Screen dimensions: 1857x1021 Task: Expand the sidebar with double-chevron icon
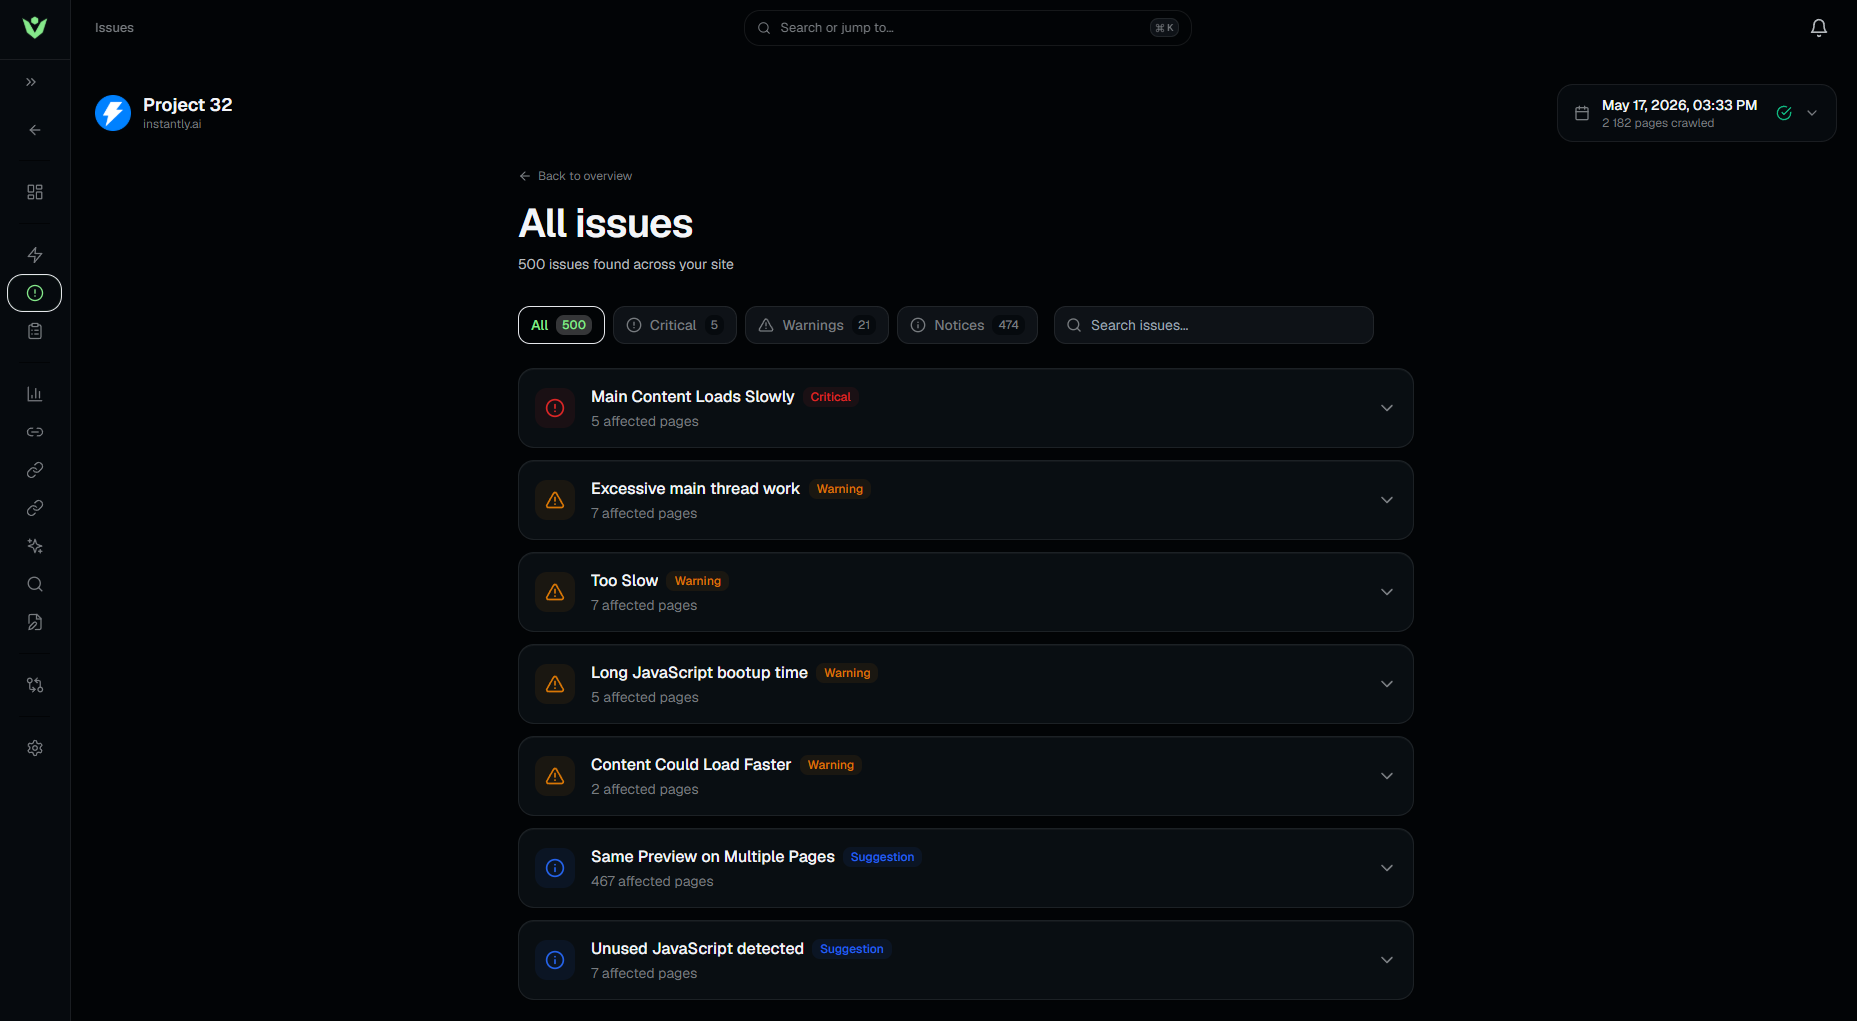coord(31,82)
